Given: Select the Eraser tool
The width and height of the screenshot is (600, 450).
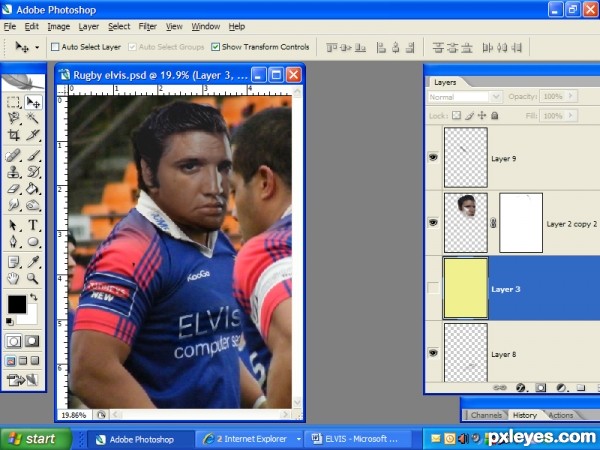Looking at the screenshot, I should pyautogui.click(x=13, y=189).
